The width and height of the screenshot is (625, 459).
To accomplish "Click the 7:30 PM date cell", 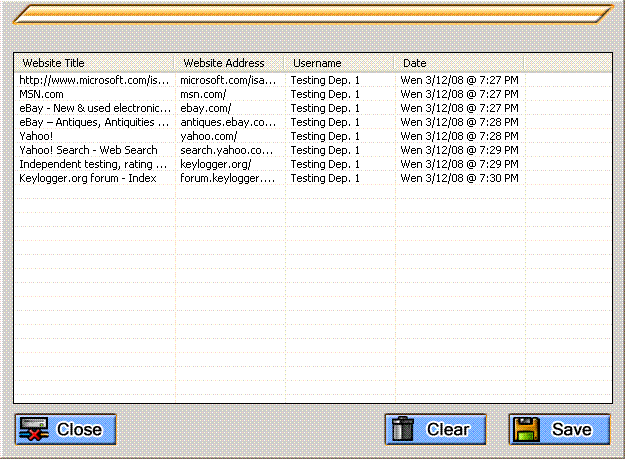I will click(459, 178).
